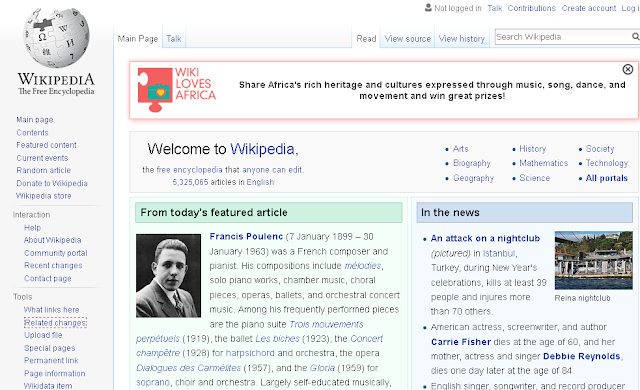Open the Gloria link
This screenshot has height=390, width=640.
pyautogui.click(x=322, y=368)
